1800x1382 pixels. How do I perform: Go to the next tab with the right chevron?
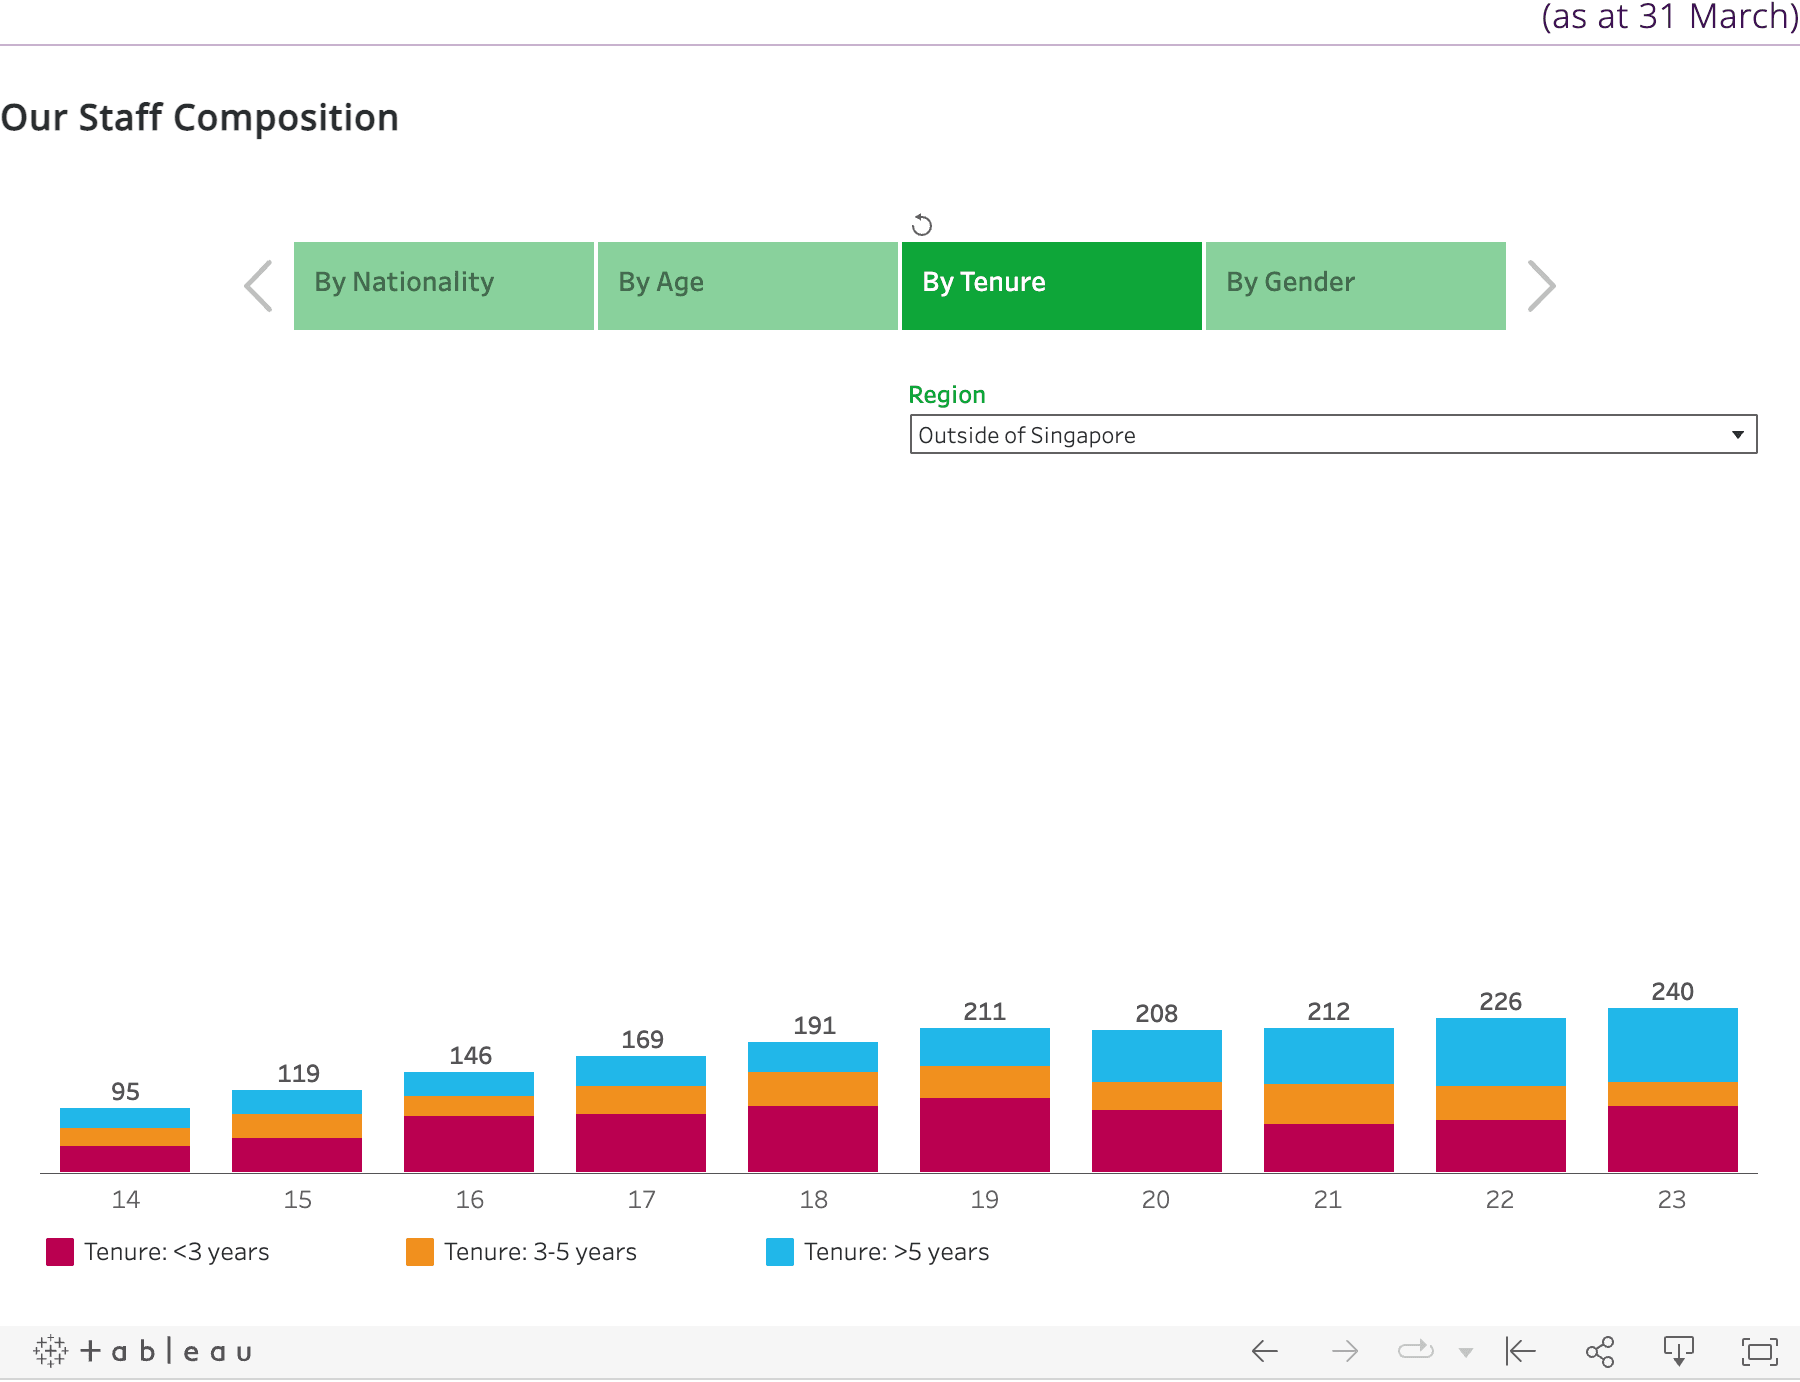[x=1542, y=286]
